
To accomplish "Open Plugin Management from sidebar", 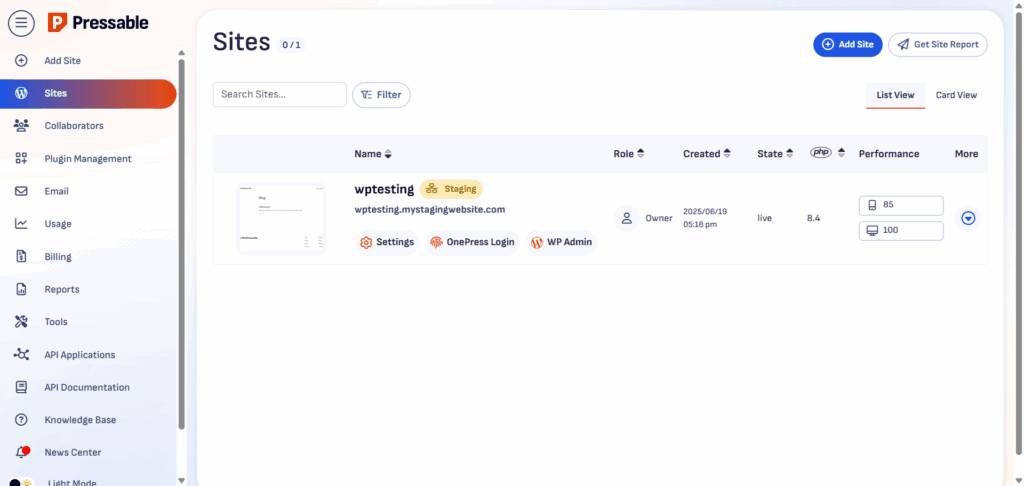I will [x=87, y=159].
